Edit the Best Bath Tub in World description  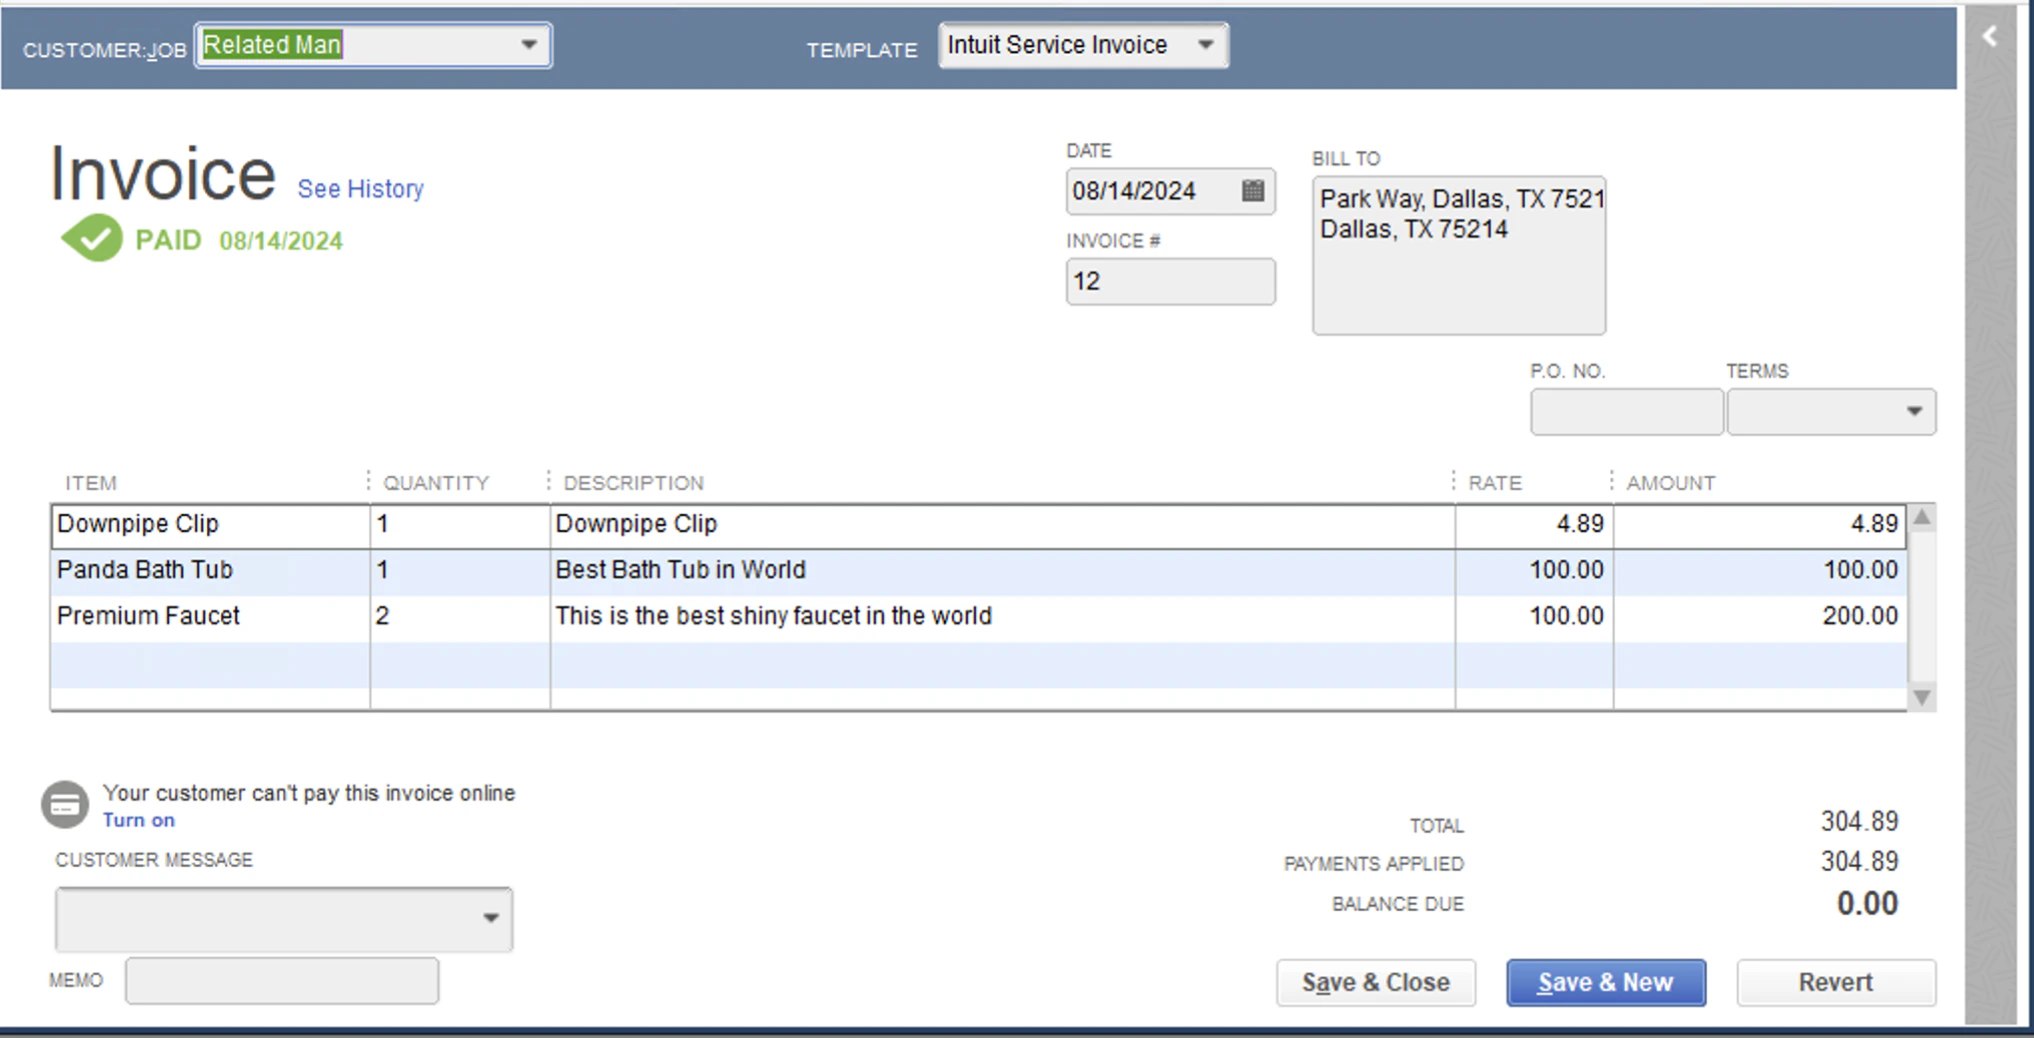click(1002, 570)
